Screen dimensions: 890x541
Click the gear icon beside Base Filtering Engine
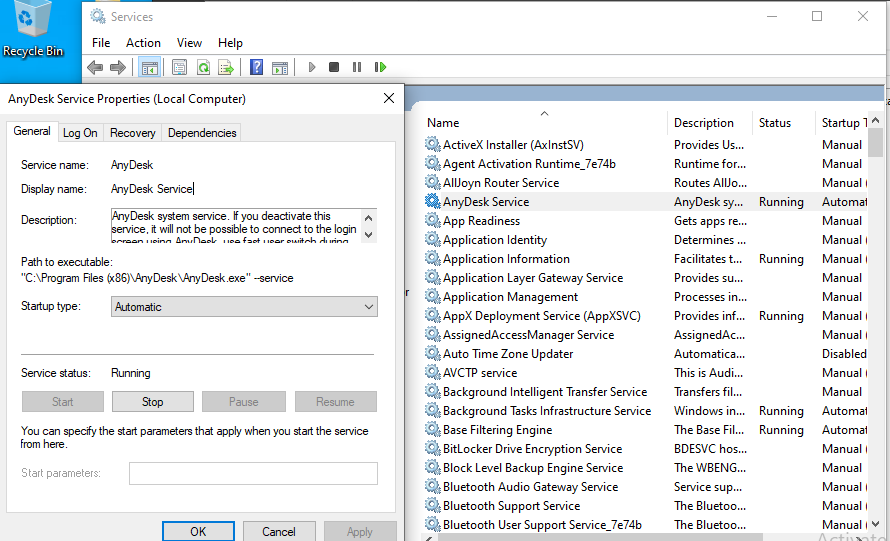pos(433,429)
